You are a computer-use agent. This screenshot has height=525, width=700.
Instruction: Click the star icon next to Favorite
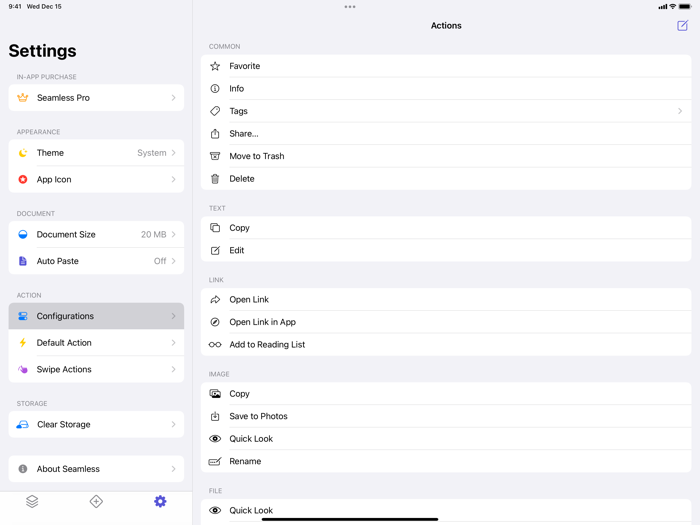[x=215, y=66]
